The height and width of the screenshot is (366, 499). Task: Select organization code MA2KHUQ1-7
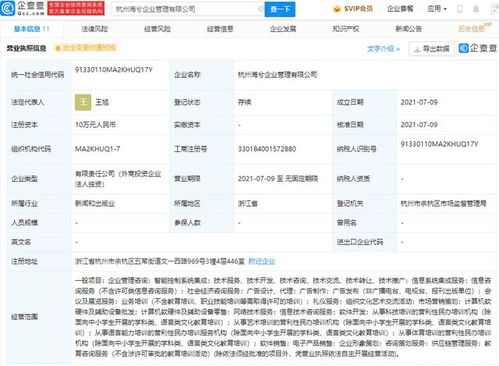pyautogui.click(x=98, y=149)
